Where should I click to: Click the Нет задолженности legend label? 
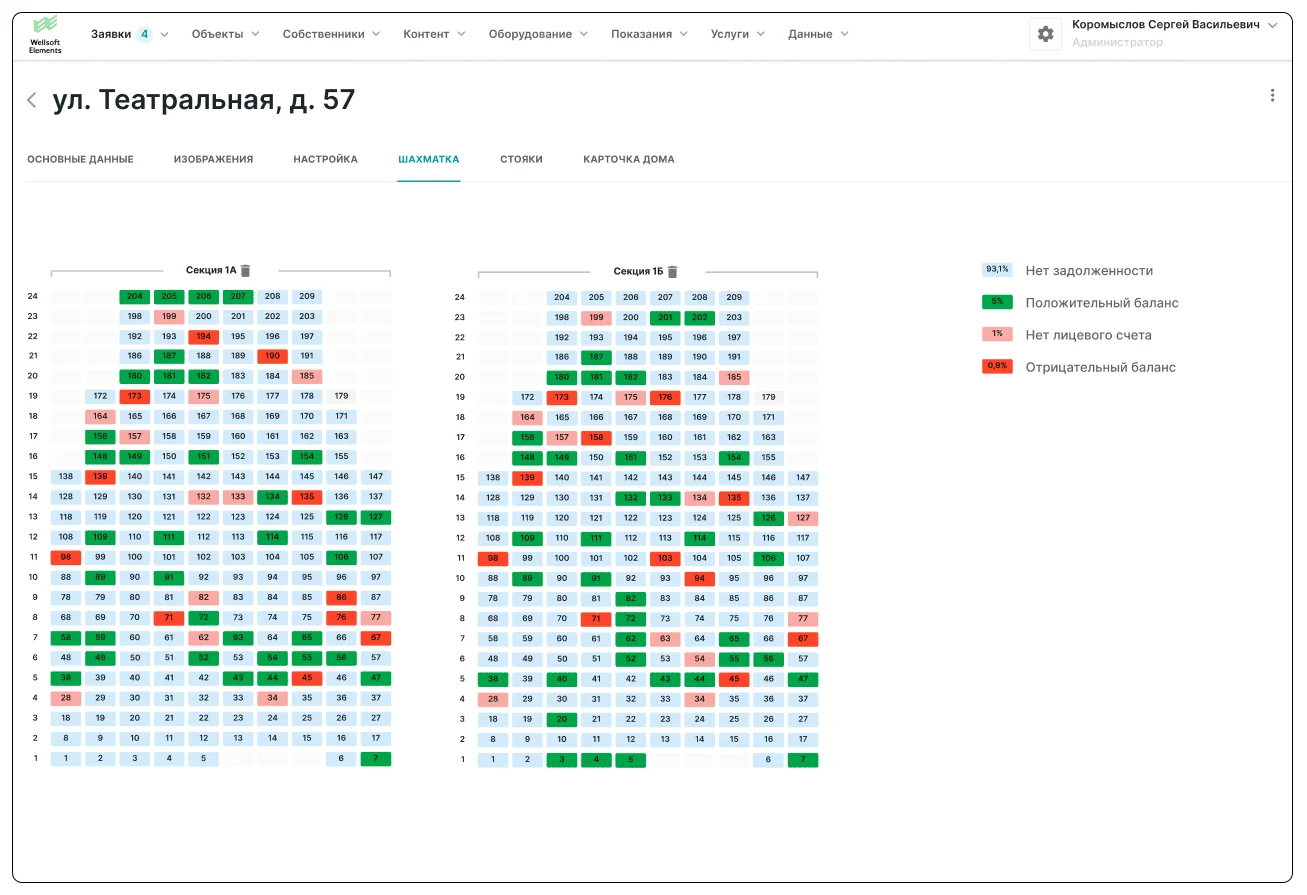(1089, 271)
